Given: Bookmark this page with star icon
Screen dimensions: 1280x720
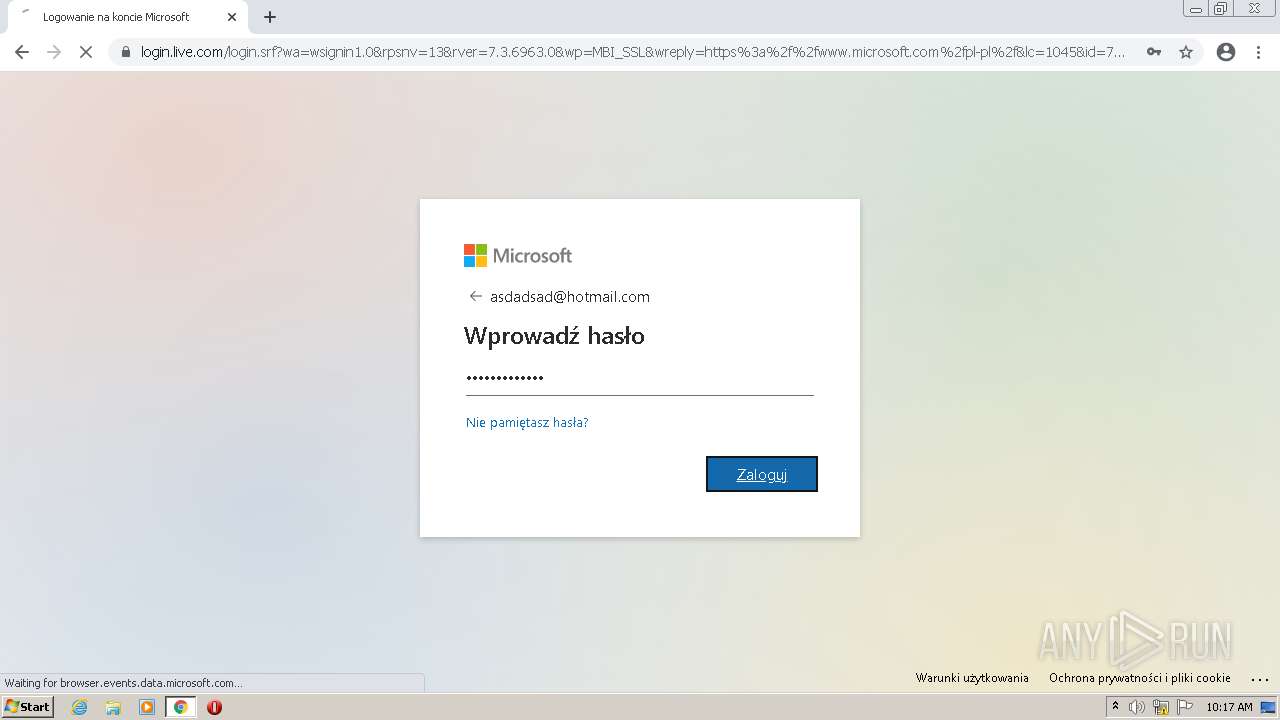Looking at the screenshot, I should [1186, 52].
